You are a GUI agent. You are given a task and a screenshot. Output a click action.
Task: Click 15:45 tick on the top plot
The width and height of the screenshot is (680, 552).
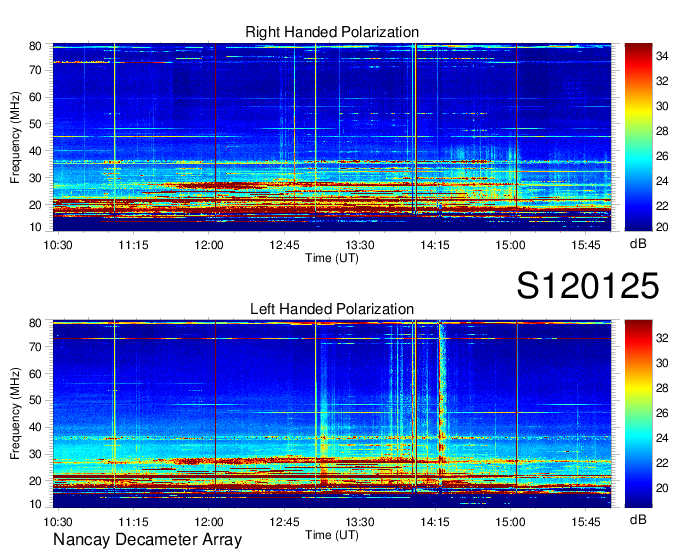tap(586, 245)
